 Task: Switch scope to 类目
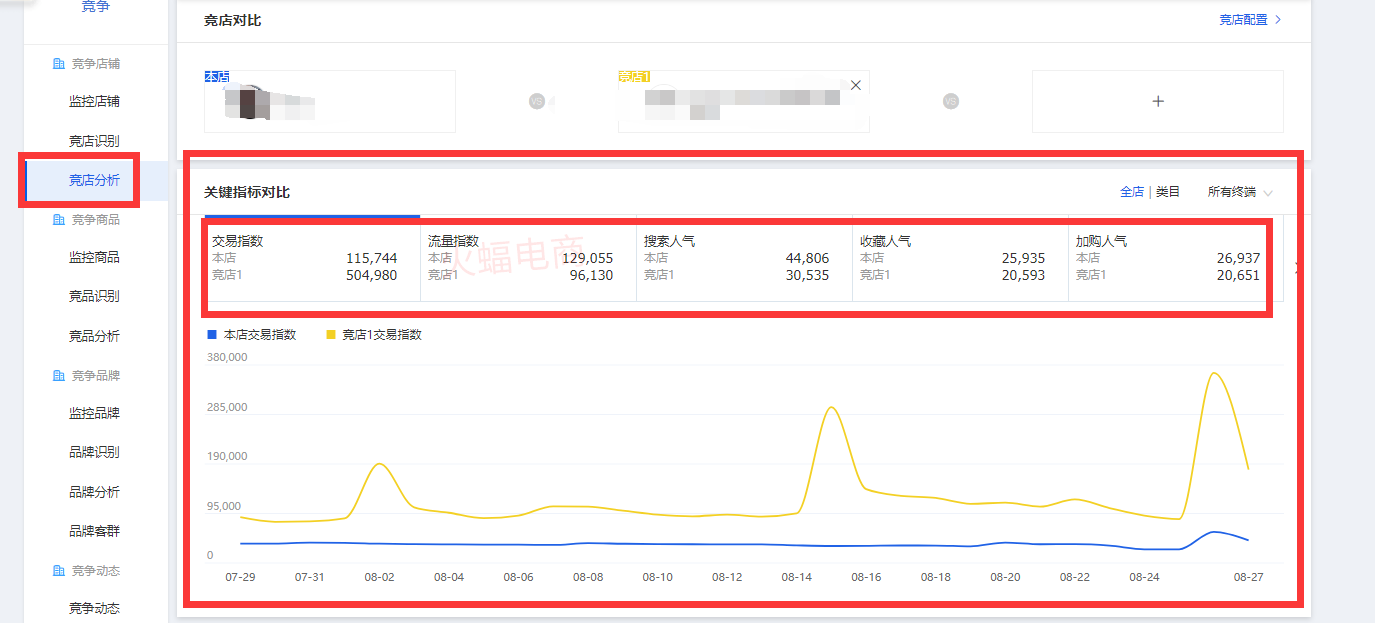[1168, 192]
